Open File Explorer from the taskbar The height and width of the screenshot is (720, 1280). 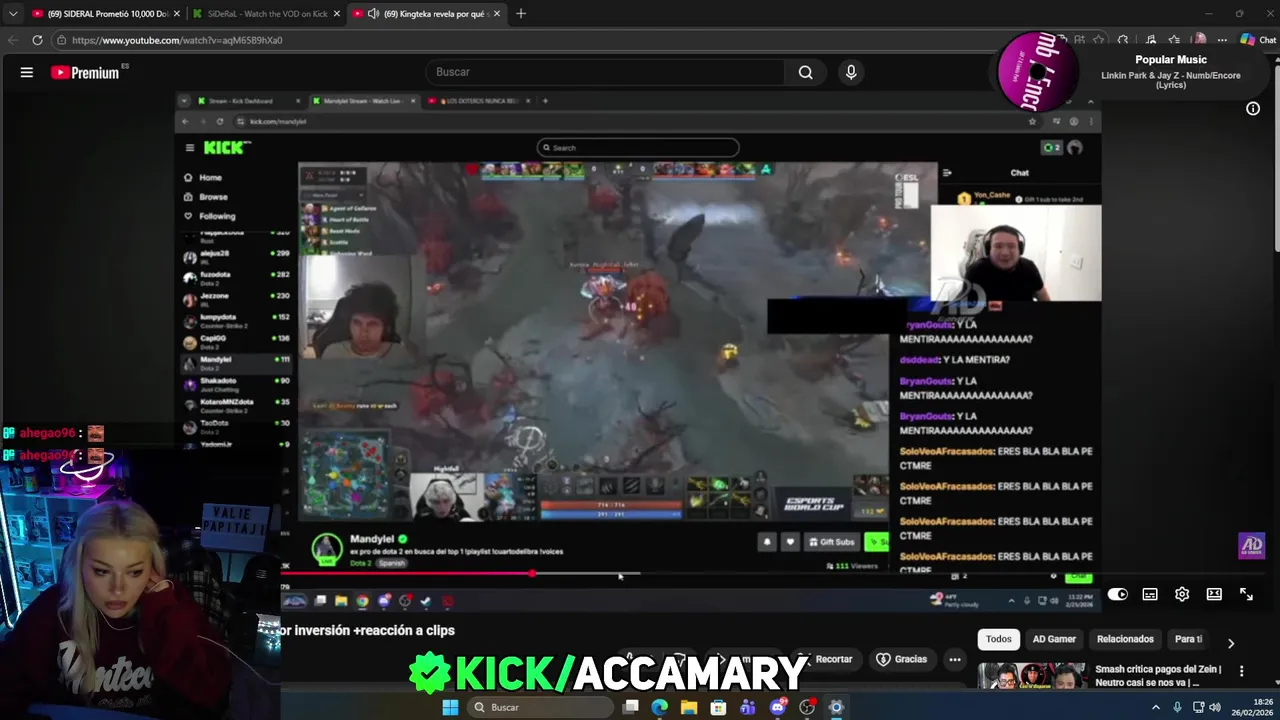689,707
